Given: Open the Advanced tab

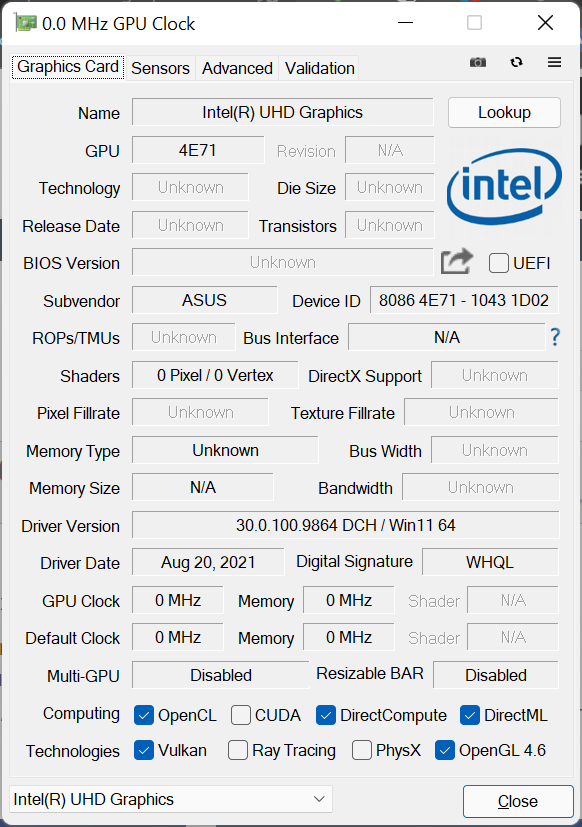Looking at the screenshot, I should pyautogui.click(x=237, y=68).
